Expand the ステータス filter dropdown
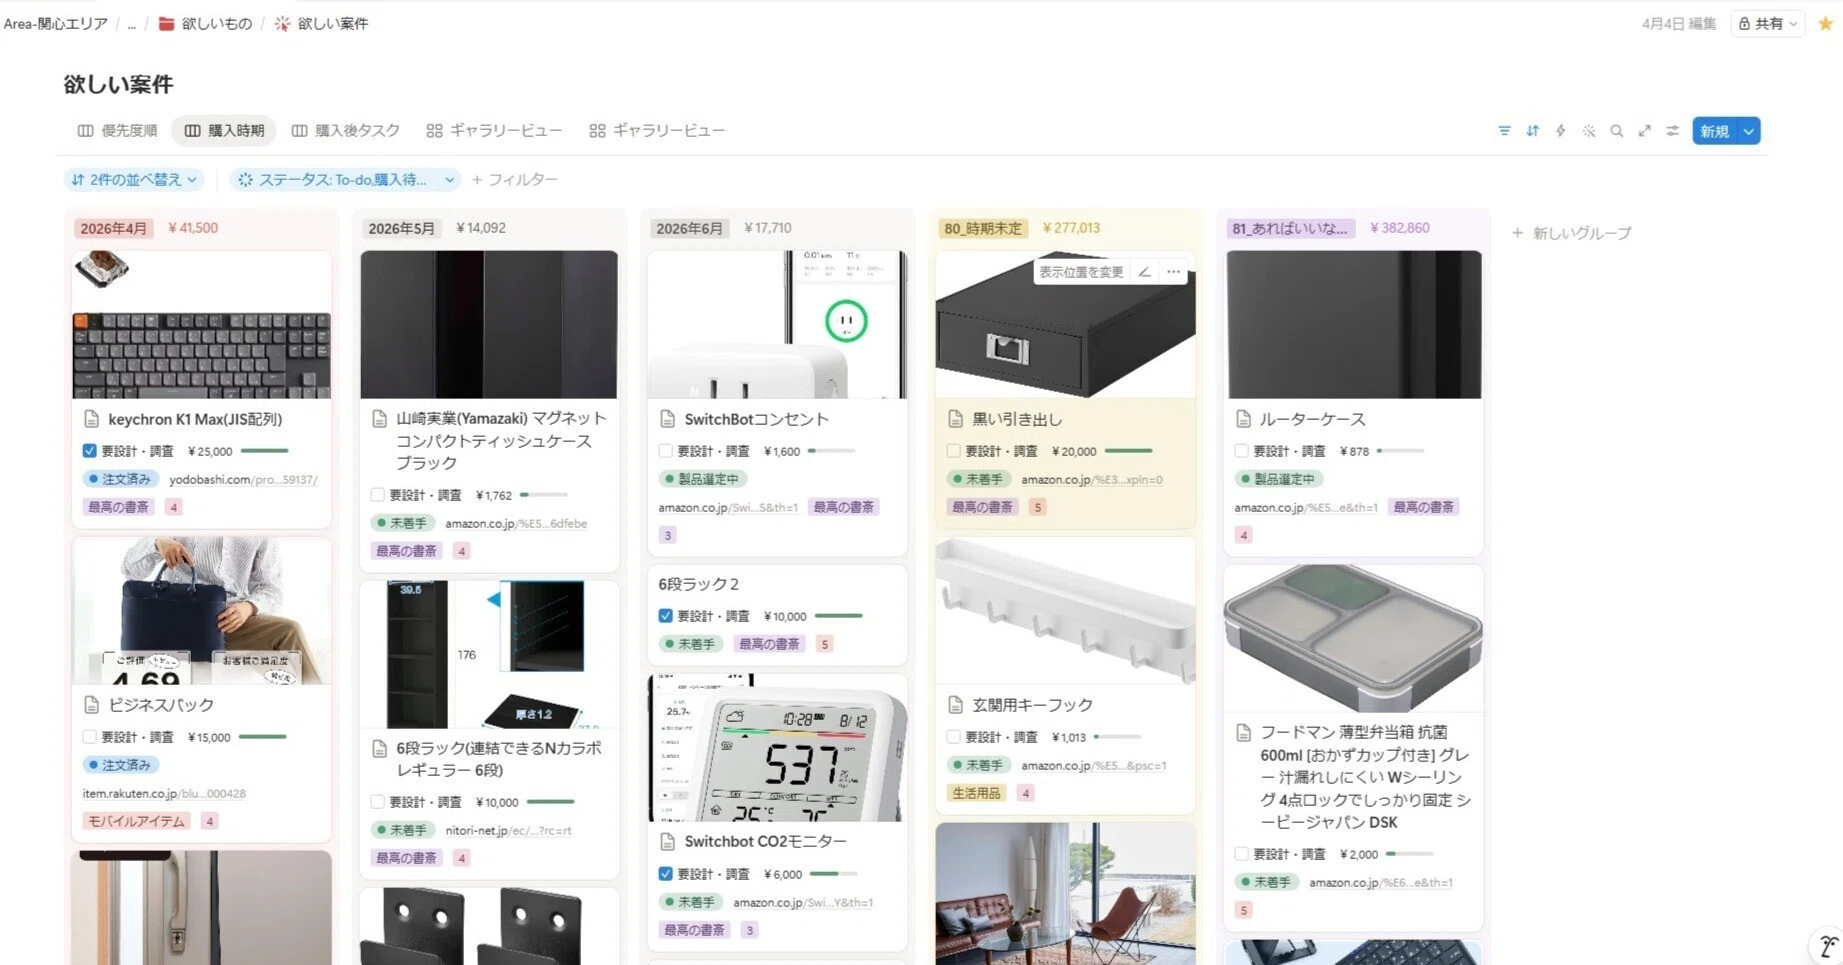This screenshot has height=965, width=1843. click(x=346, y=180)
